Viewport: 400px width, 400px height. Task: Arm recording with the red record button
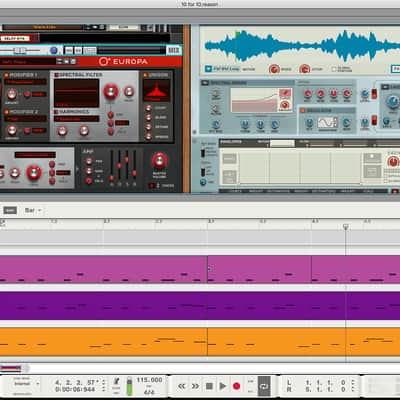236,386
